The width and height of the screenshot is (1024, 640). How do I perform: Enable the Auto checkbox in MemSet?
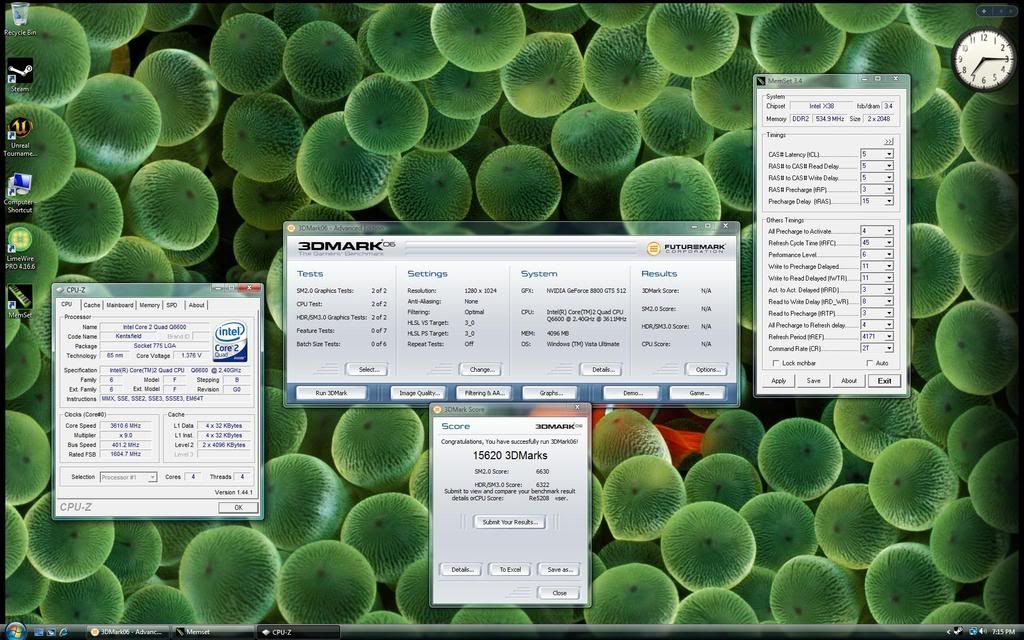tap(869, 363)
